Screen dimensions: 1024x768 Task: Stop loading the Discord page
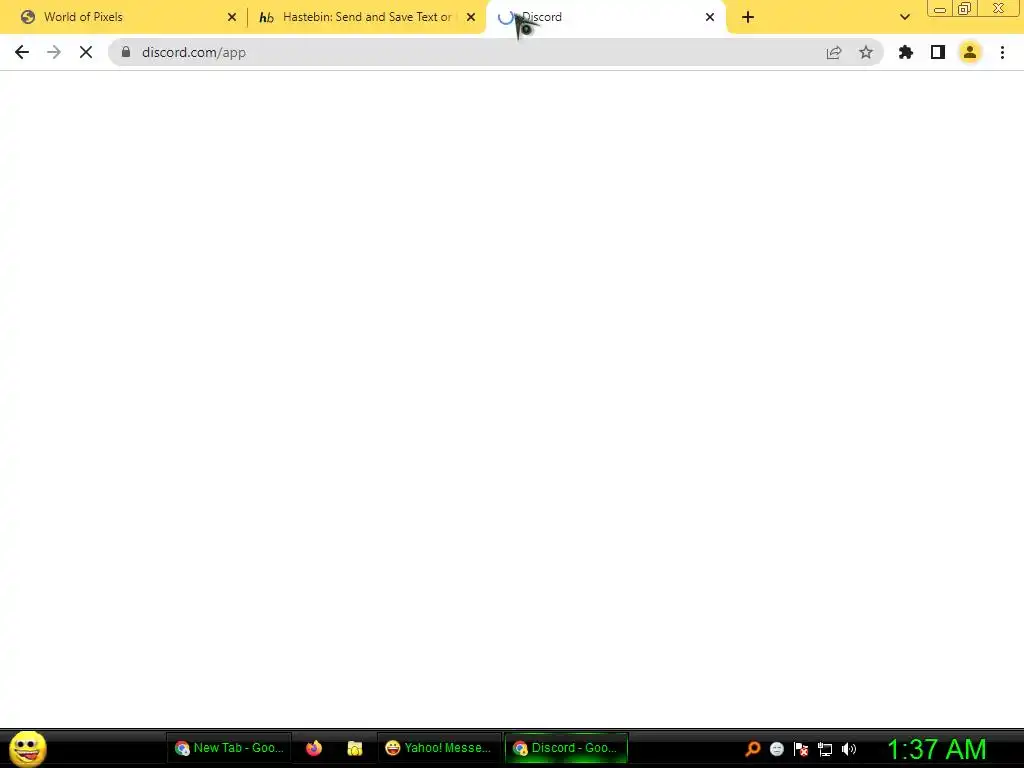(x=86, y=52)
